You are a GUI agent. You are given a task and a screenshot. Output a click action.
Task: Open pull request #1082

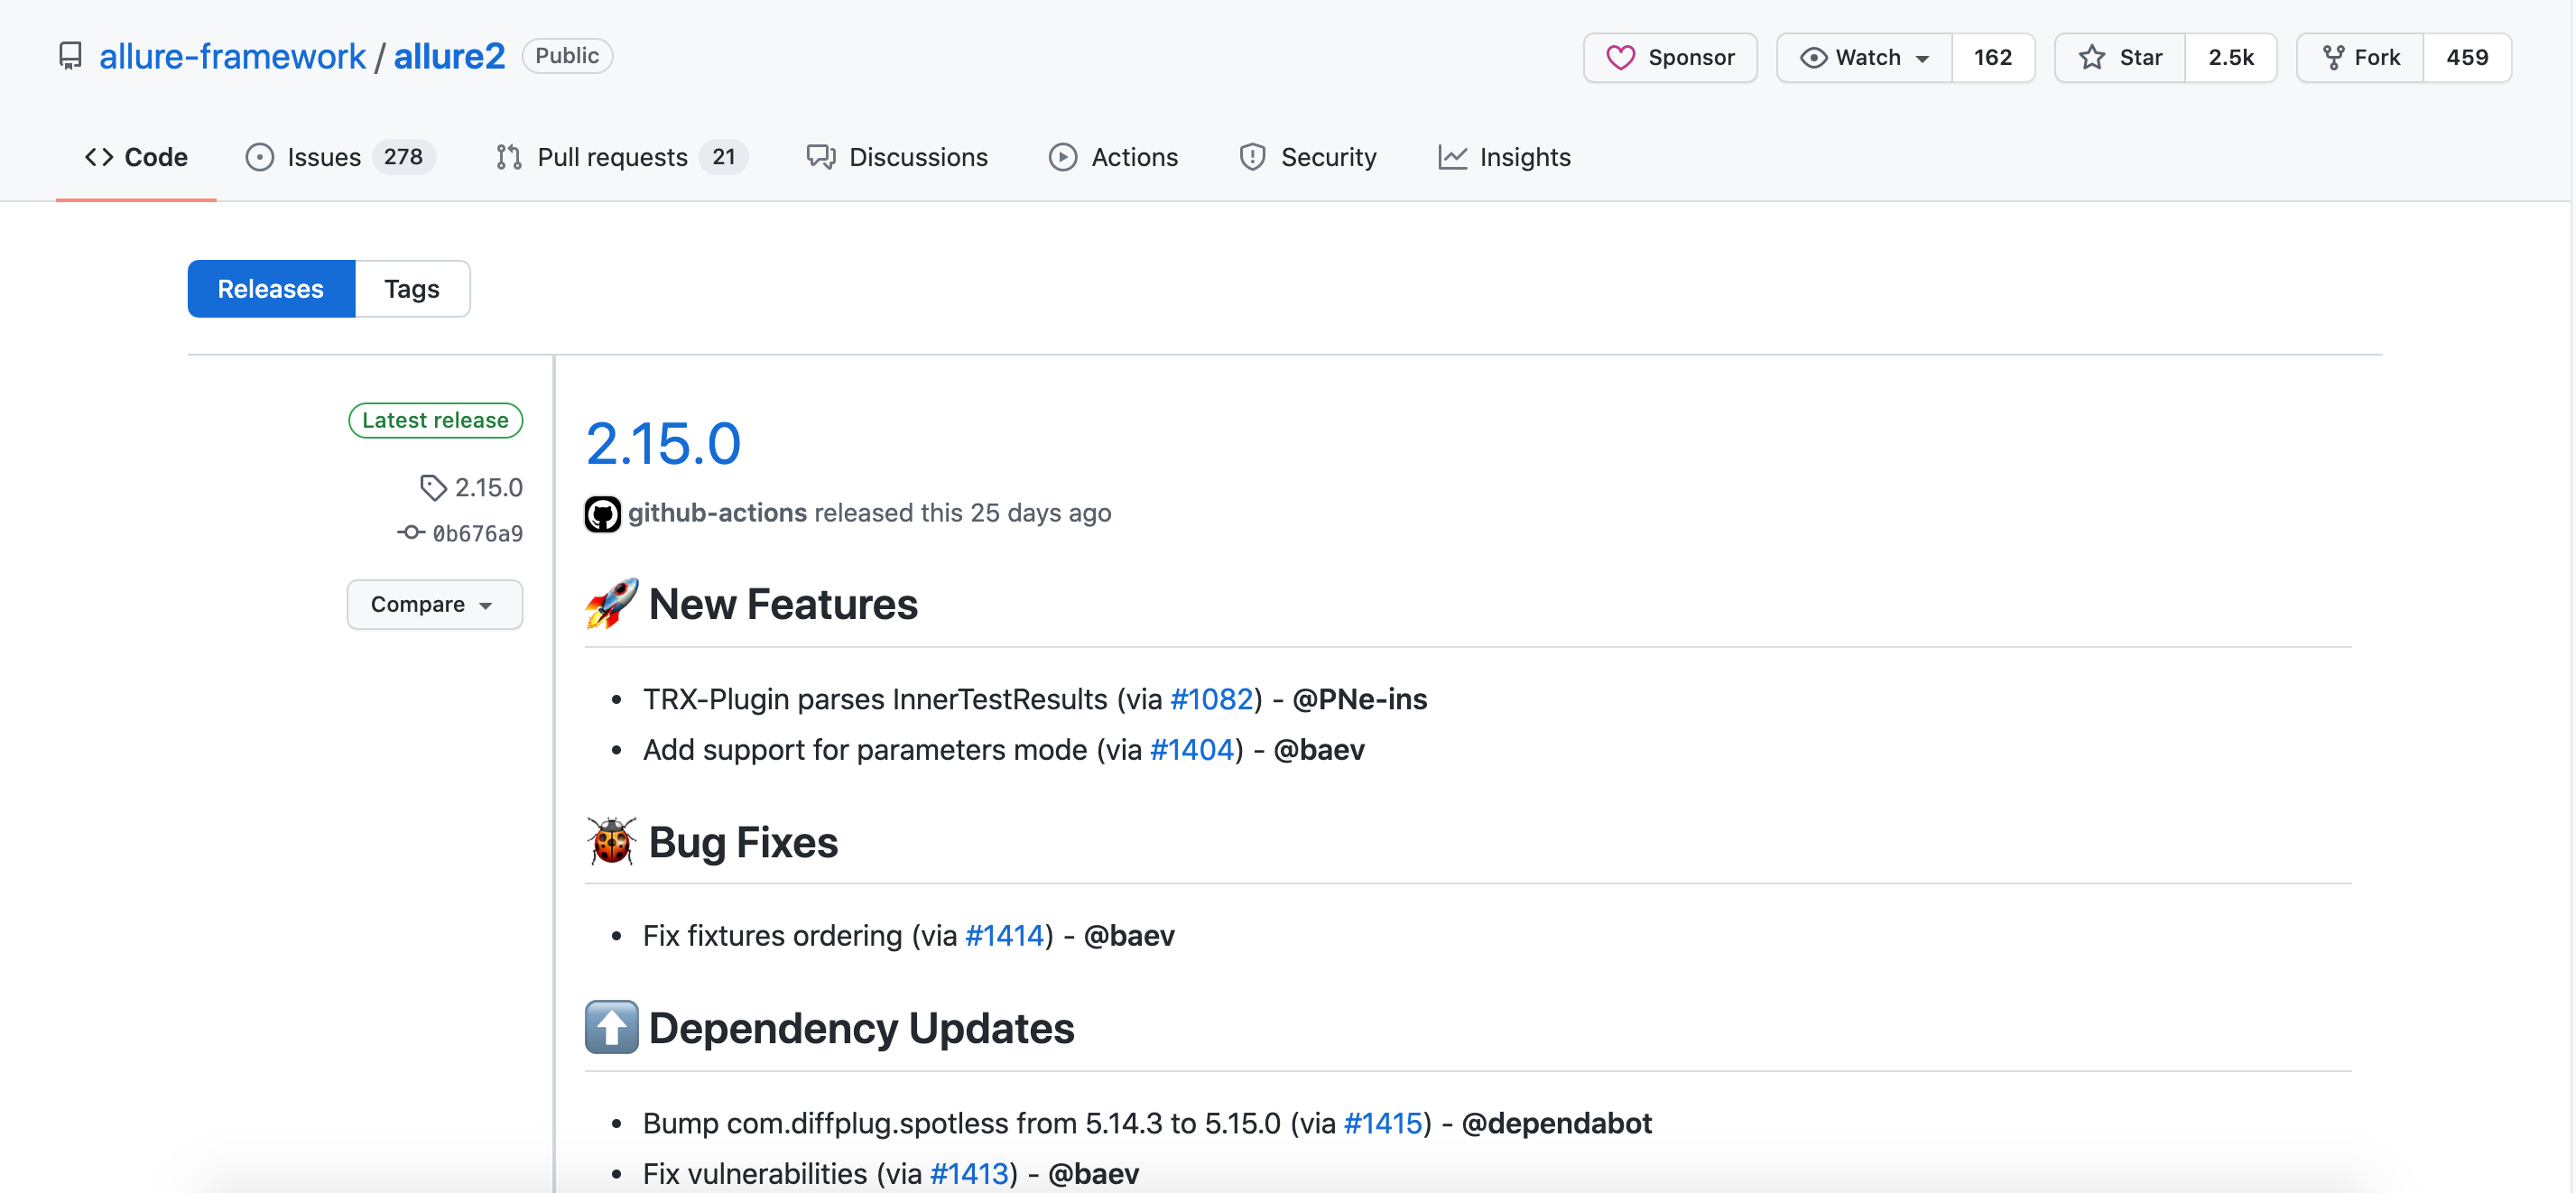pos(1211,699)
